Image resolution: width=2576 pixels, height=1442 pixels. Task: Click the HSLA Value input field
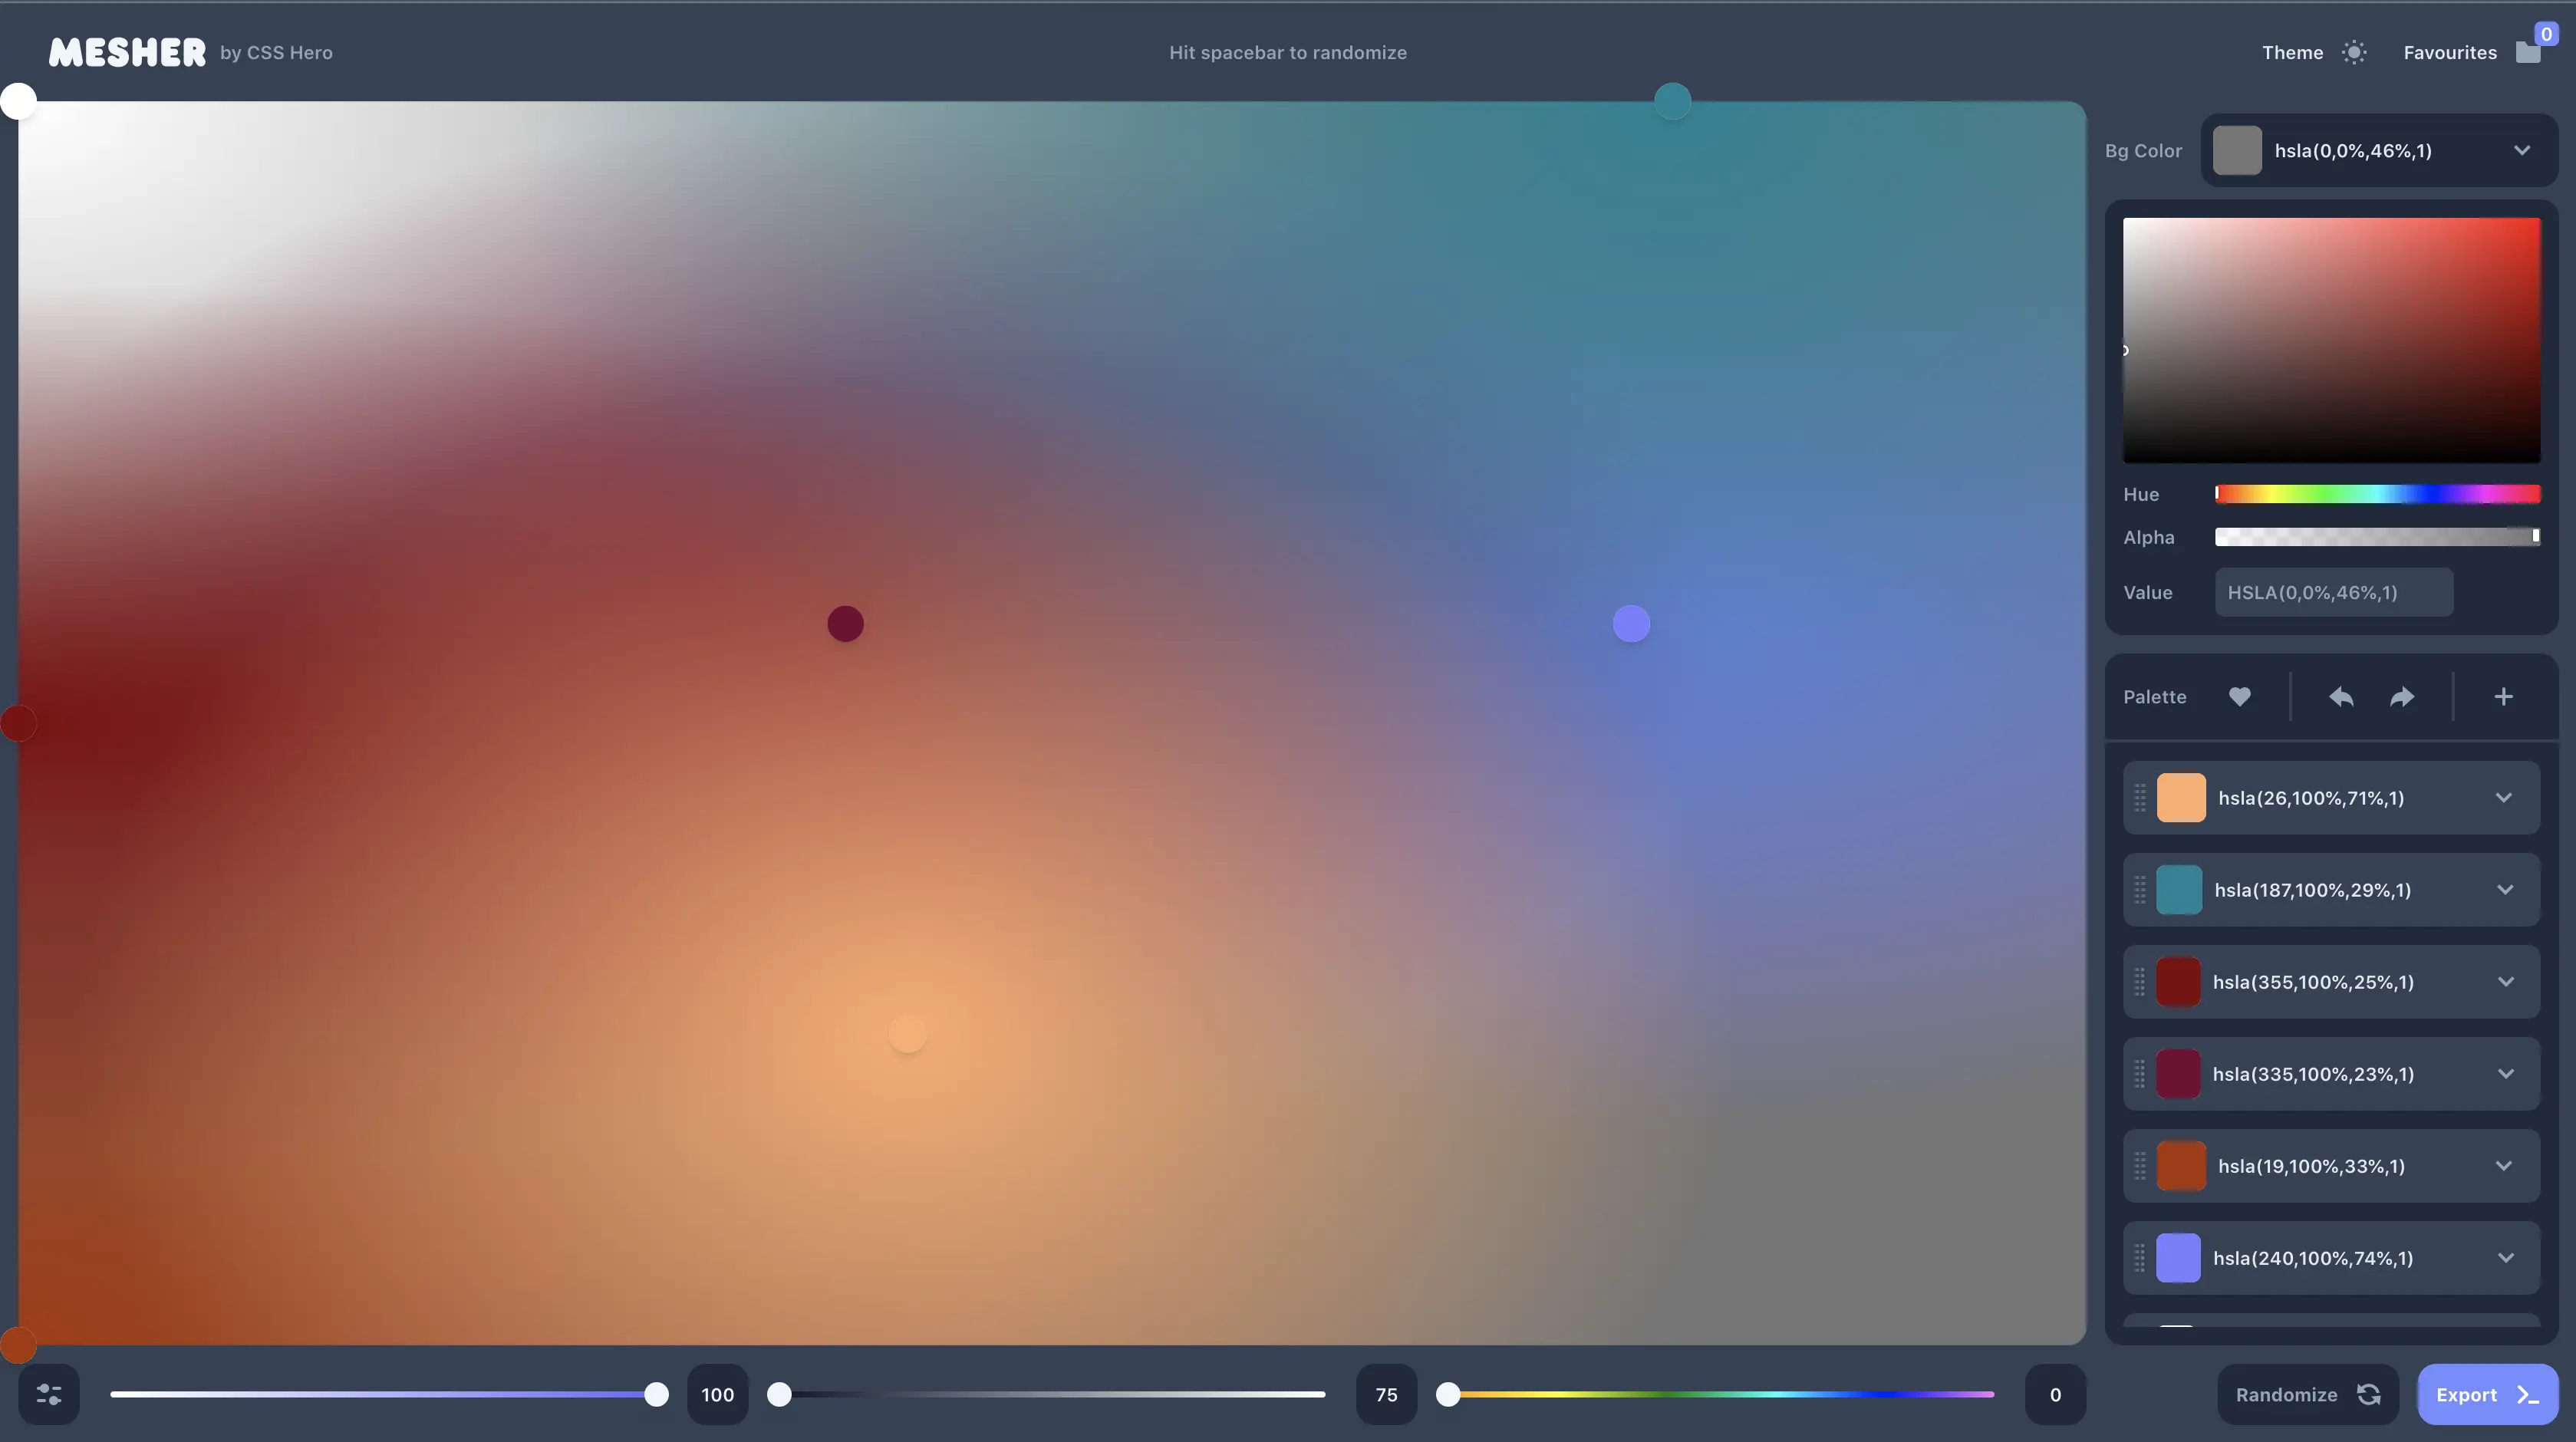2333,593
